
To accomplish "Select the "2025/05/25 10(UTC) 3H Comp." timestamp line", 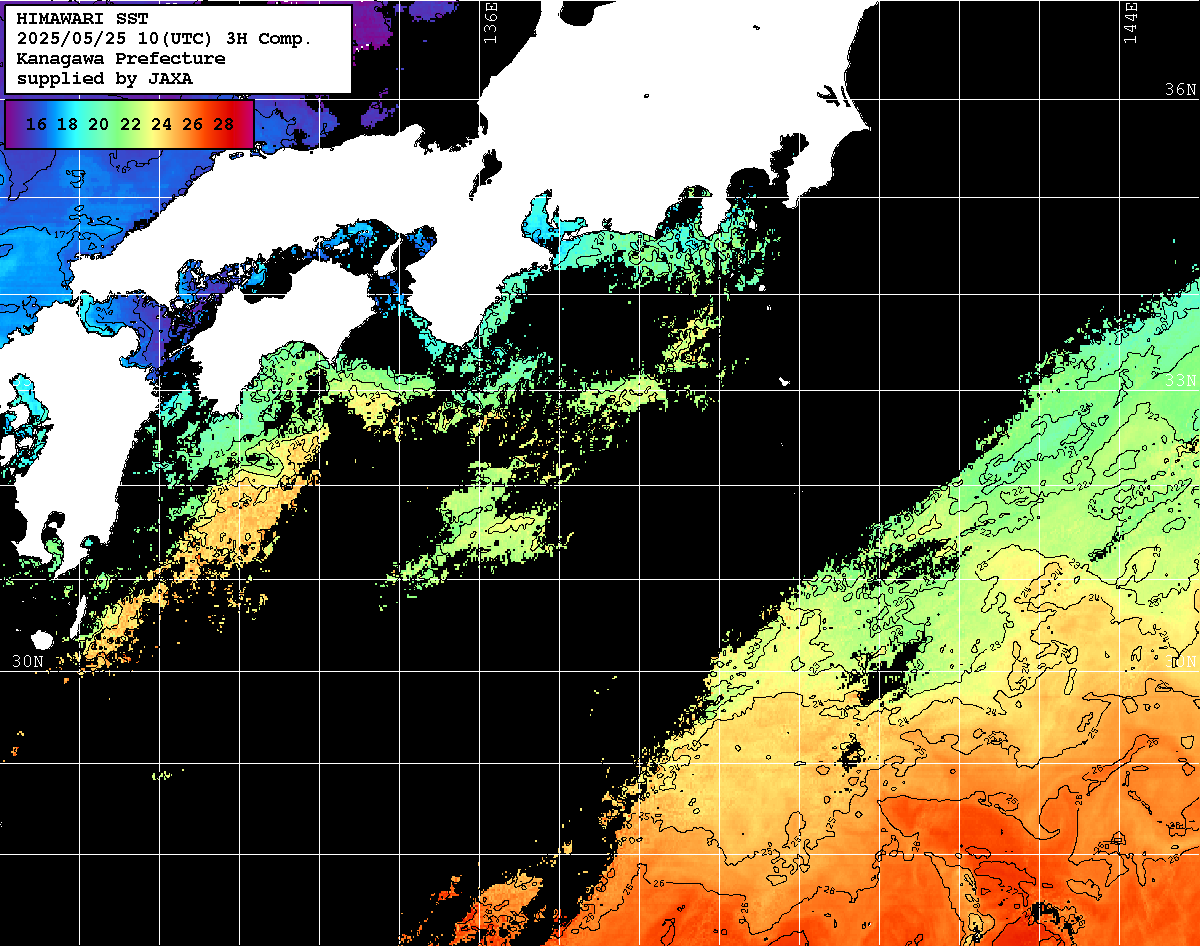I will pyautogui.click(x=165, y=39).
